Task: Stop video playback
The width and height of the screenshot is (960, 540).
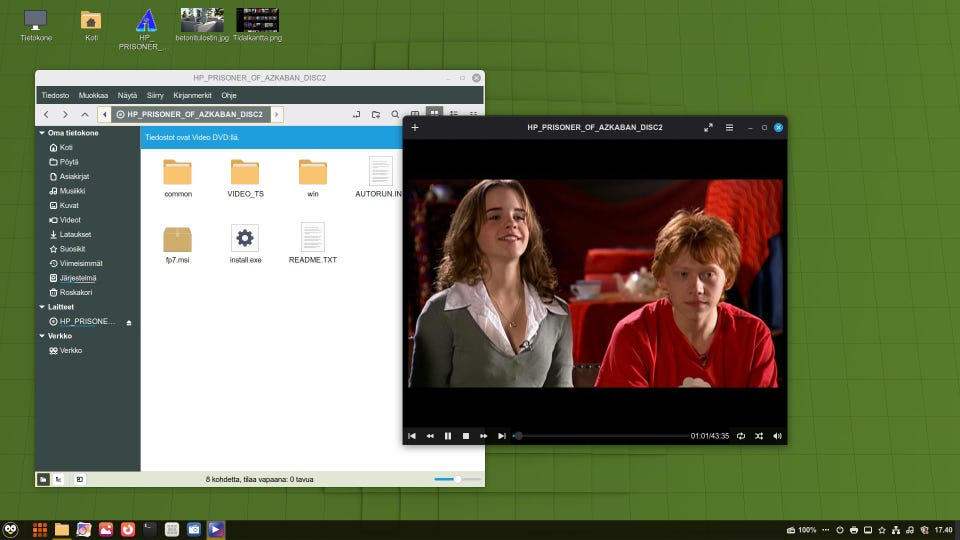Action: (x=466, y=436)
